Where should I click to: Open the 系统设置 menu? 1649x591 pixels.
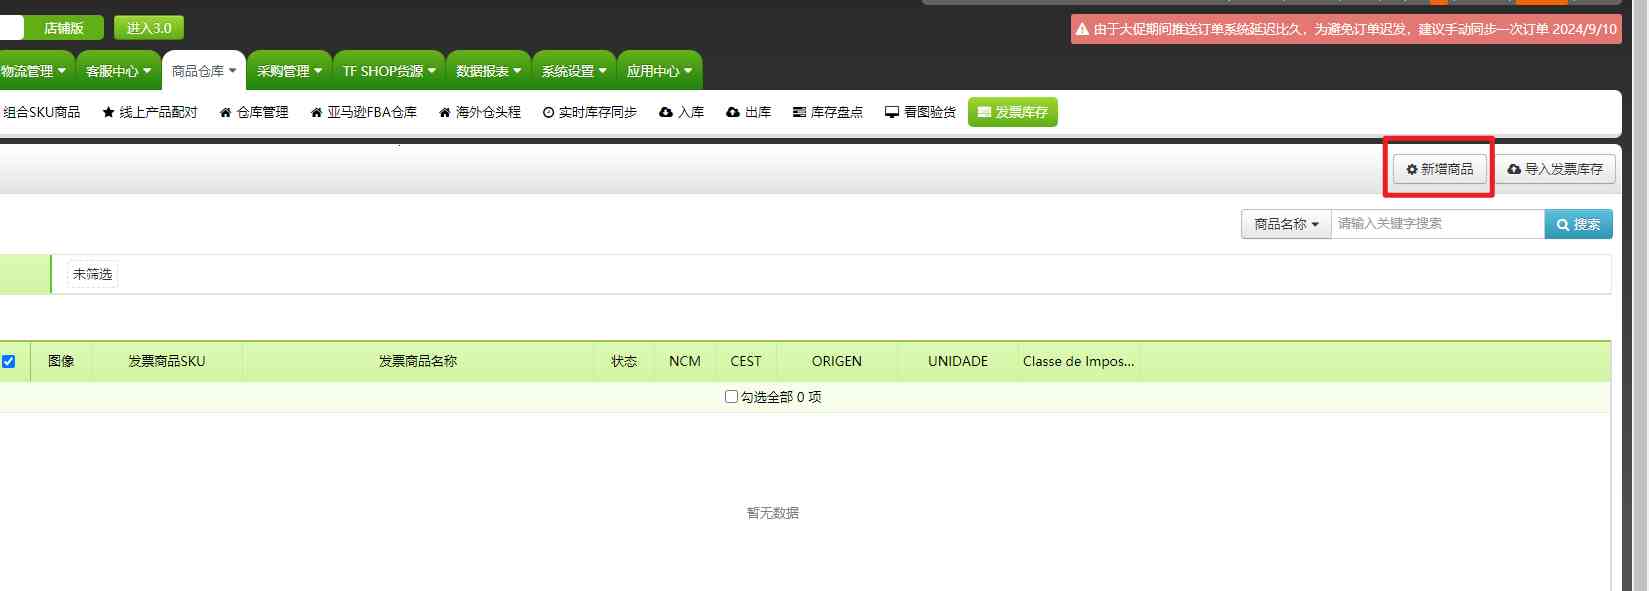pos(574,71)
